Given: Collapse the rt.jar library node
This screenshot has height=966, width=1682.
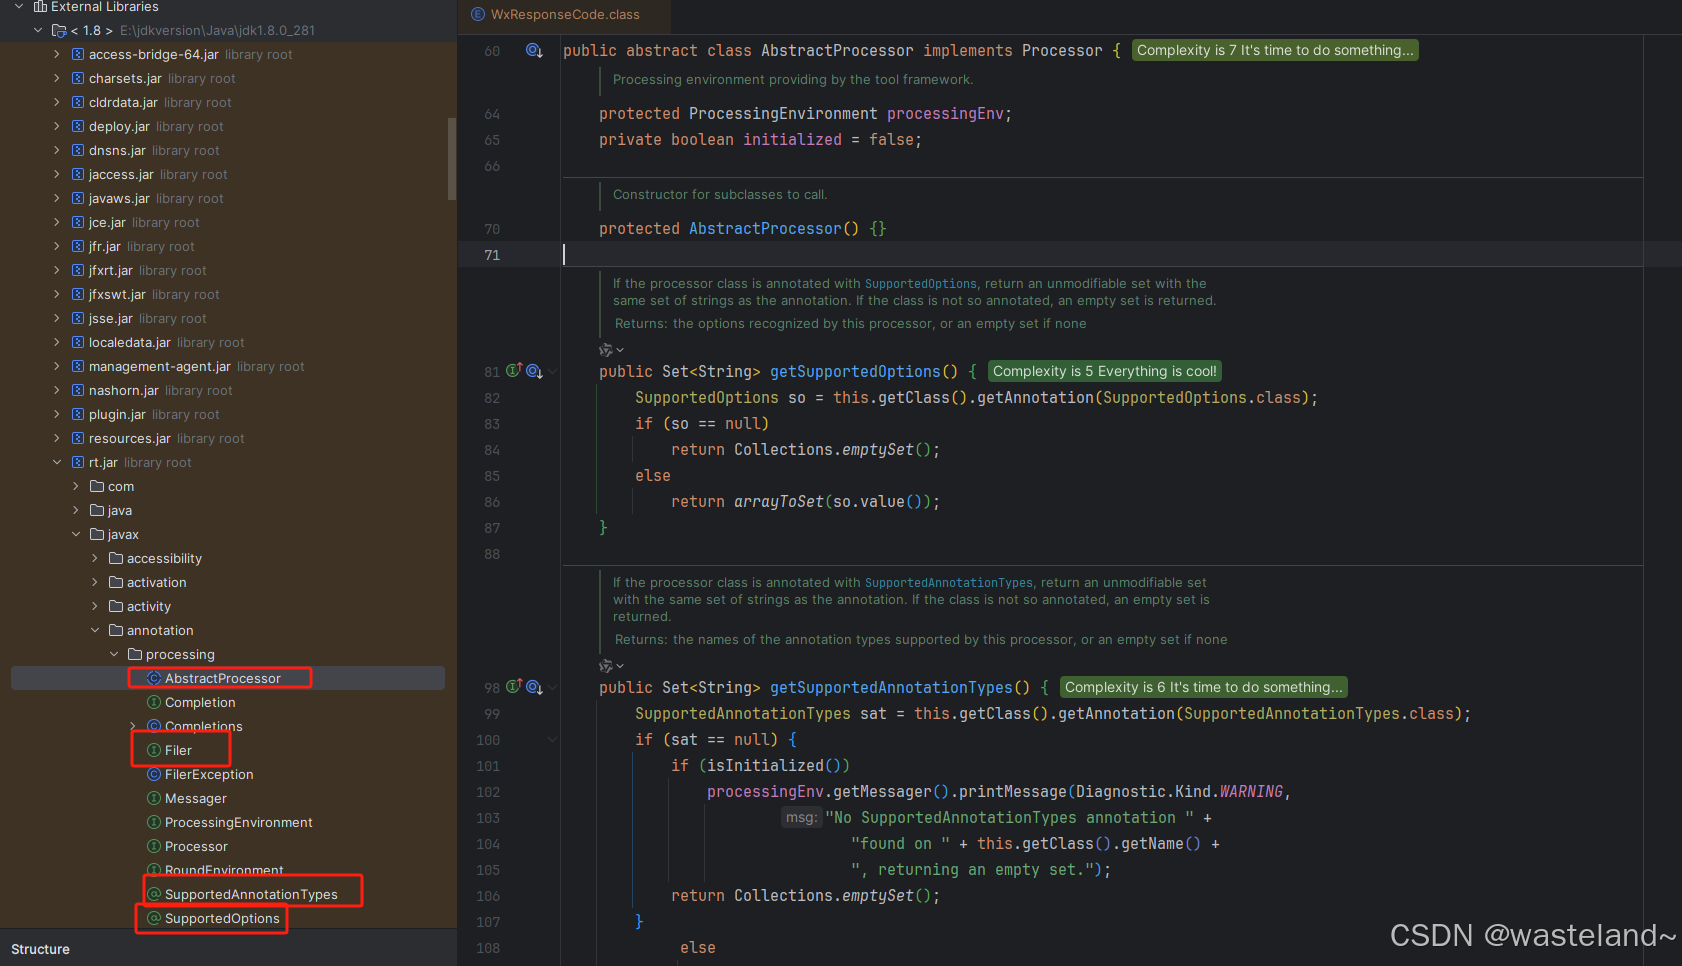Looking at the screenshot, I should 57,463.
